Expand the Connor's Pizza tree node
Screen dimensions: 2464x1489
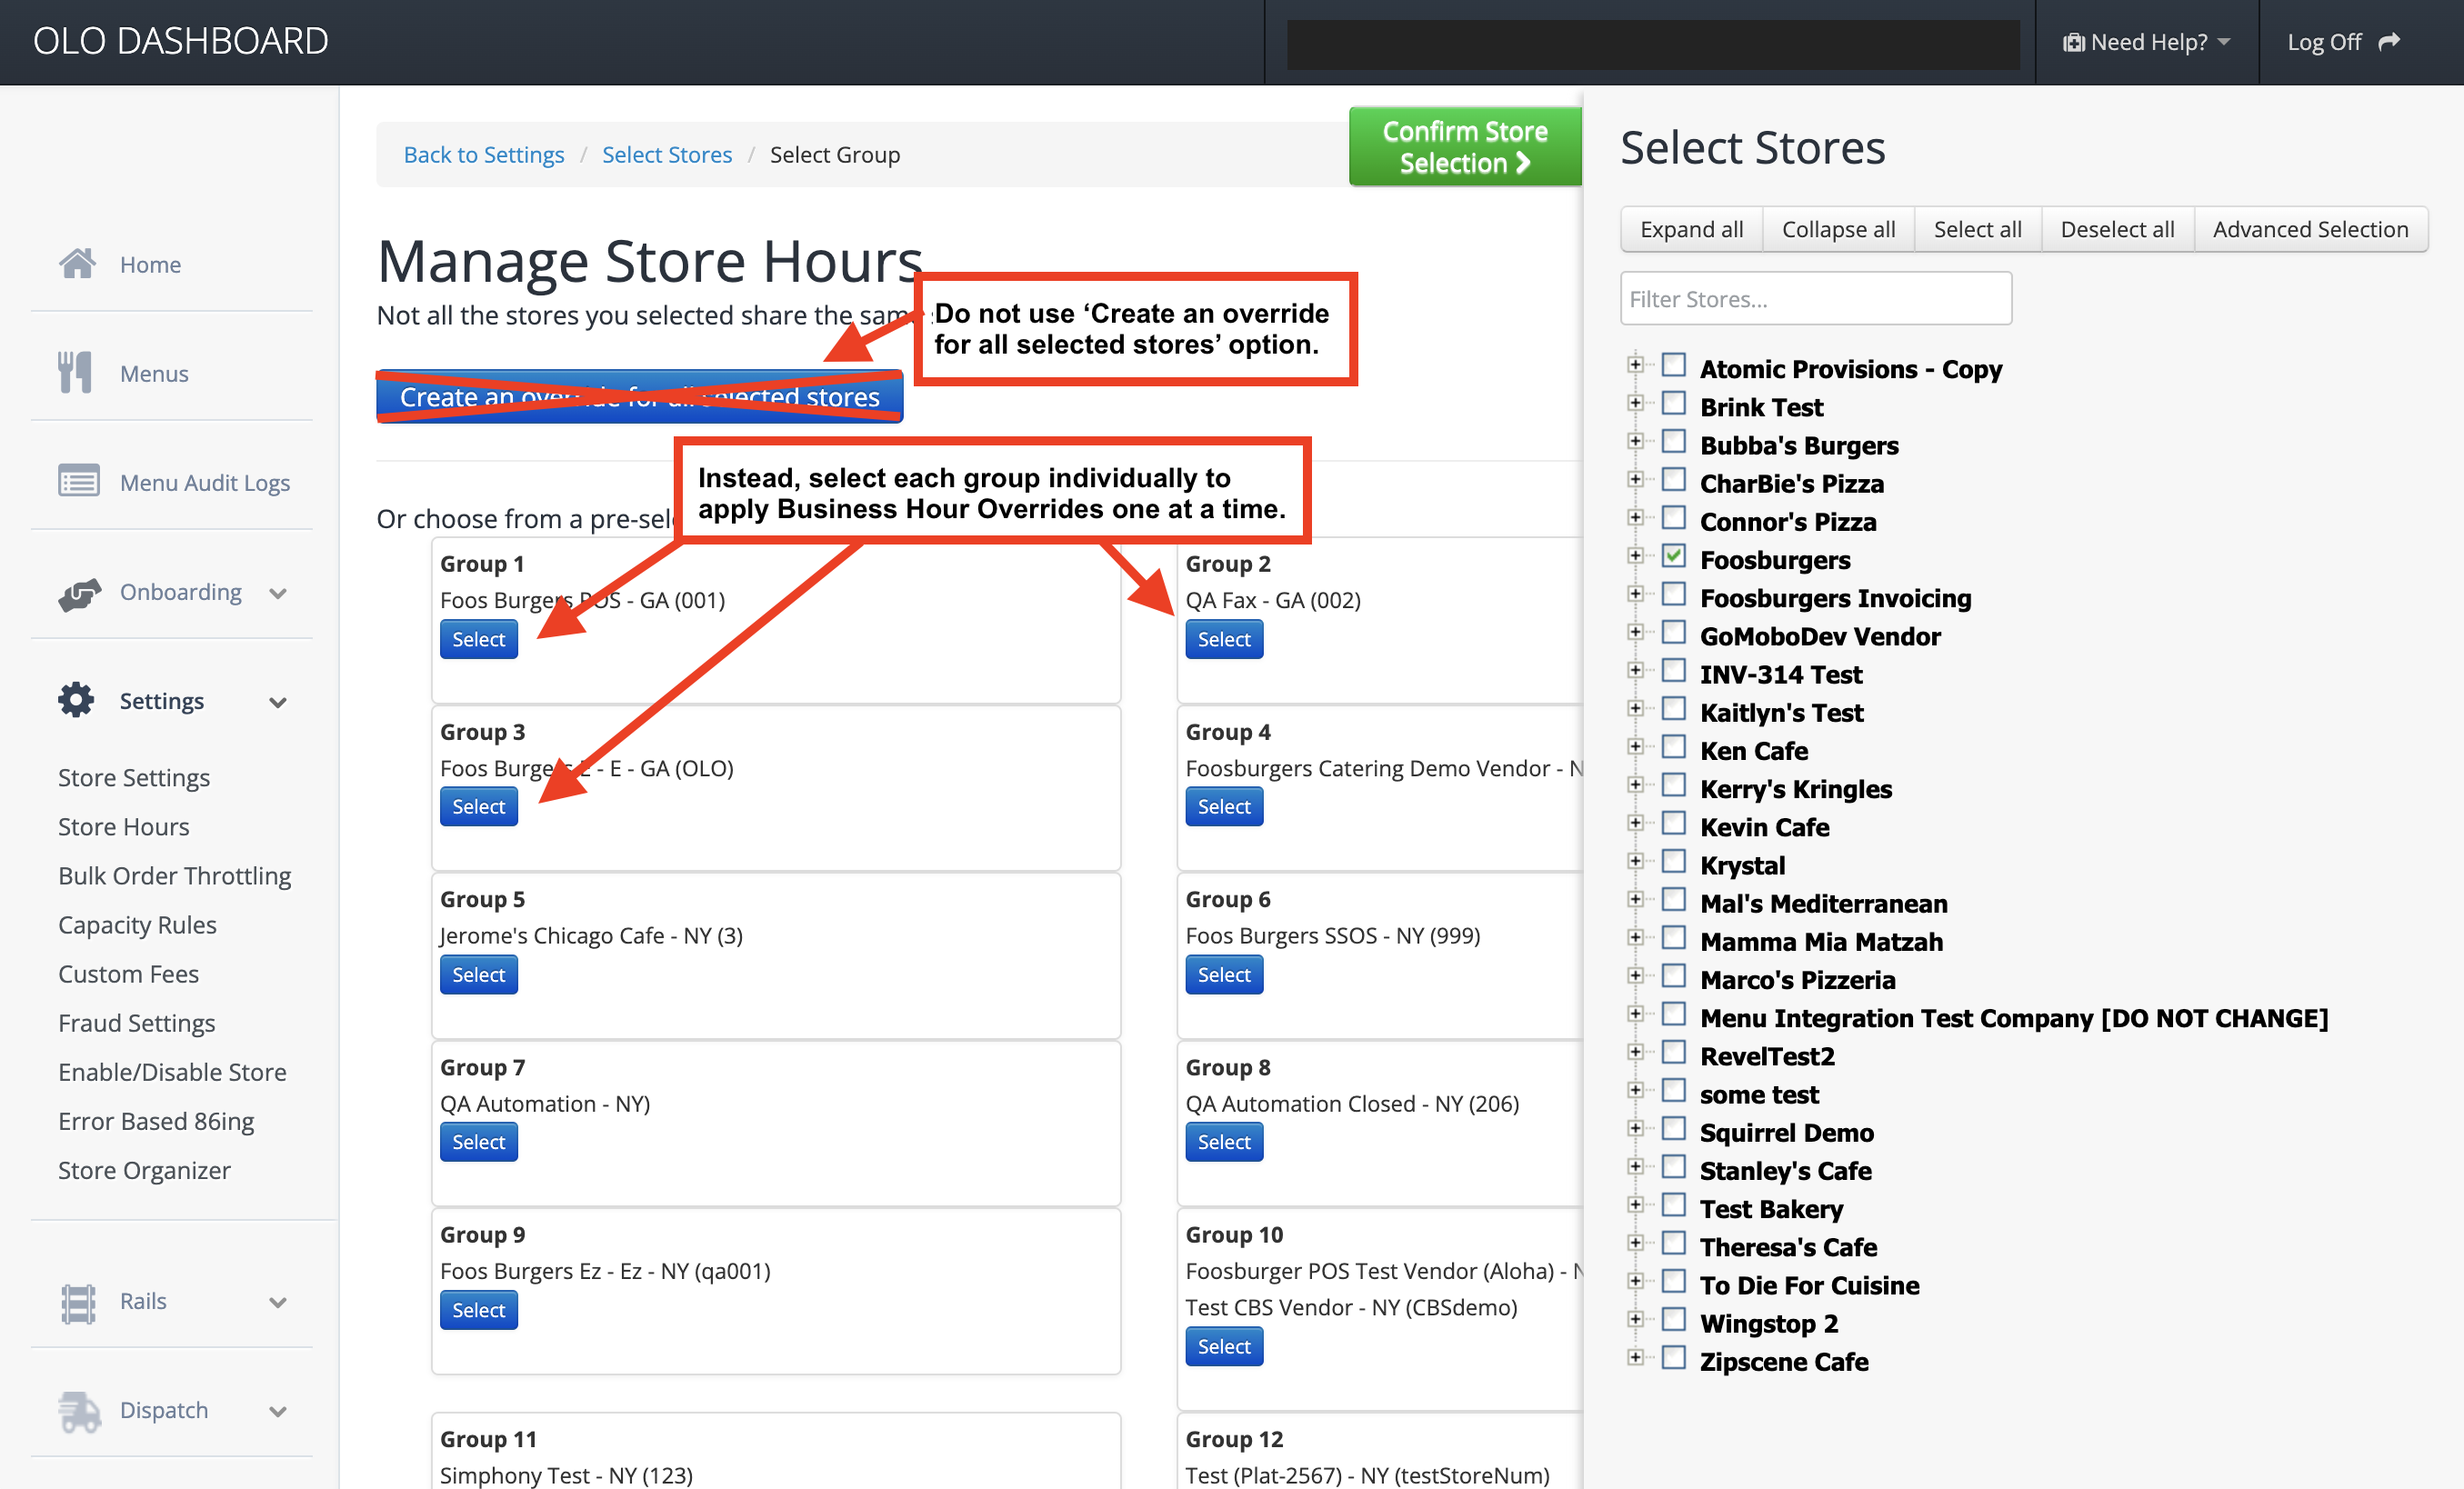pos(1635,518)
